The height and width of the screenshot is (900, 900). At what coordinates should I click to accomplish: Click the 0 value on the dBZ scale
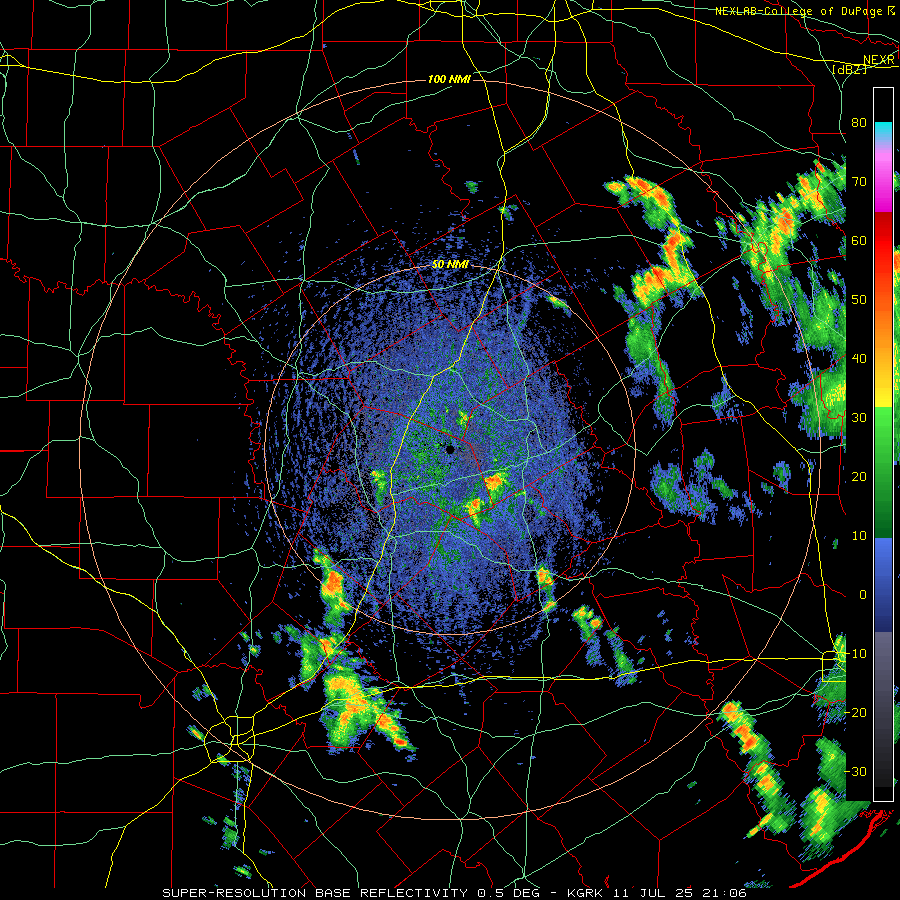click(x=863, y=595)
